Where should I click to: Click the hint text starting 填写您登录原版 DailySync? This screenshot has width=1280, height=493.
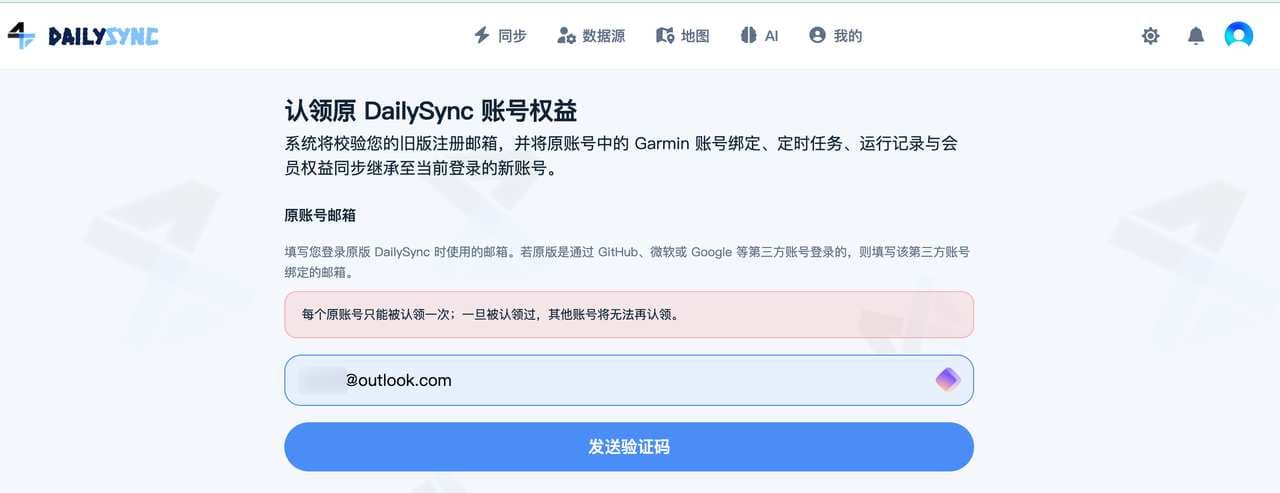pos(627,261)
